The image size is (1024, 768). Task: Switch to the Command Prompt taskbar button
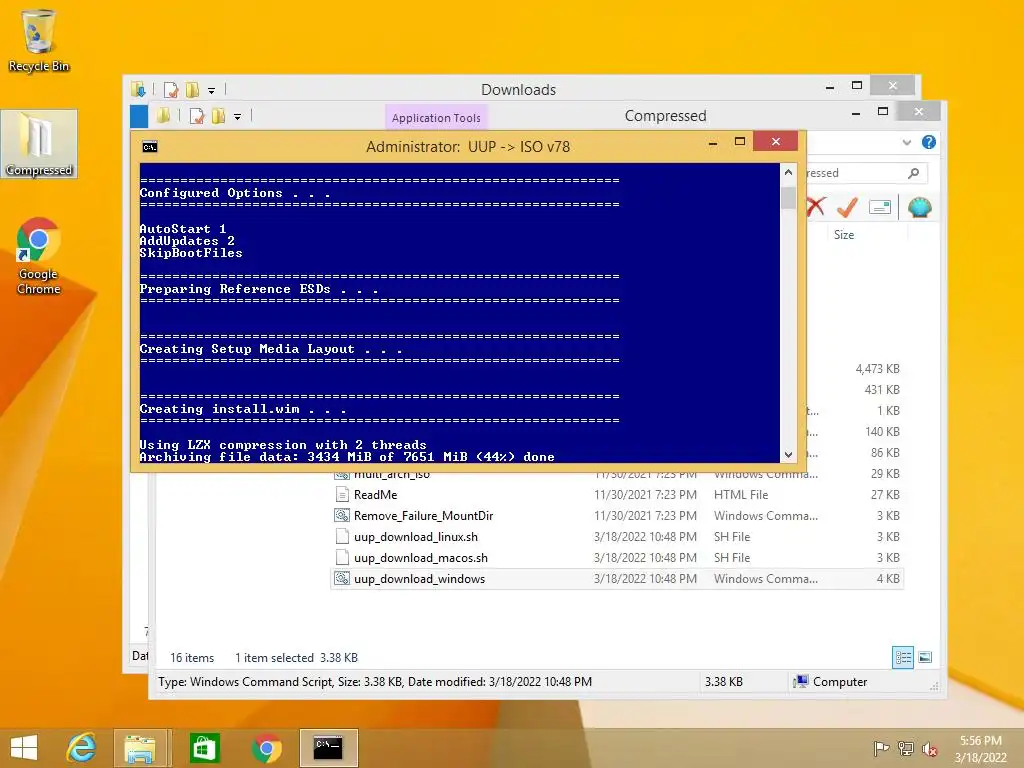pyautogui.click(x=328, y=748)
